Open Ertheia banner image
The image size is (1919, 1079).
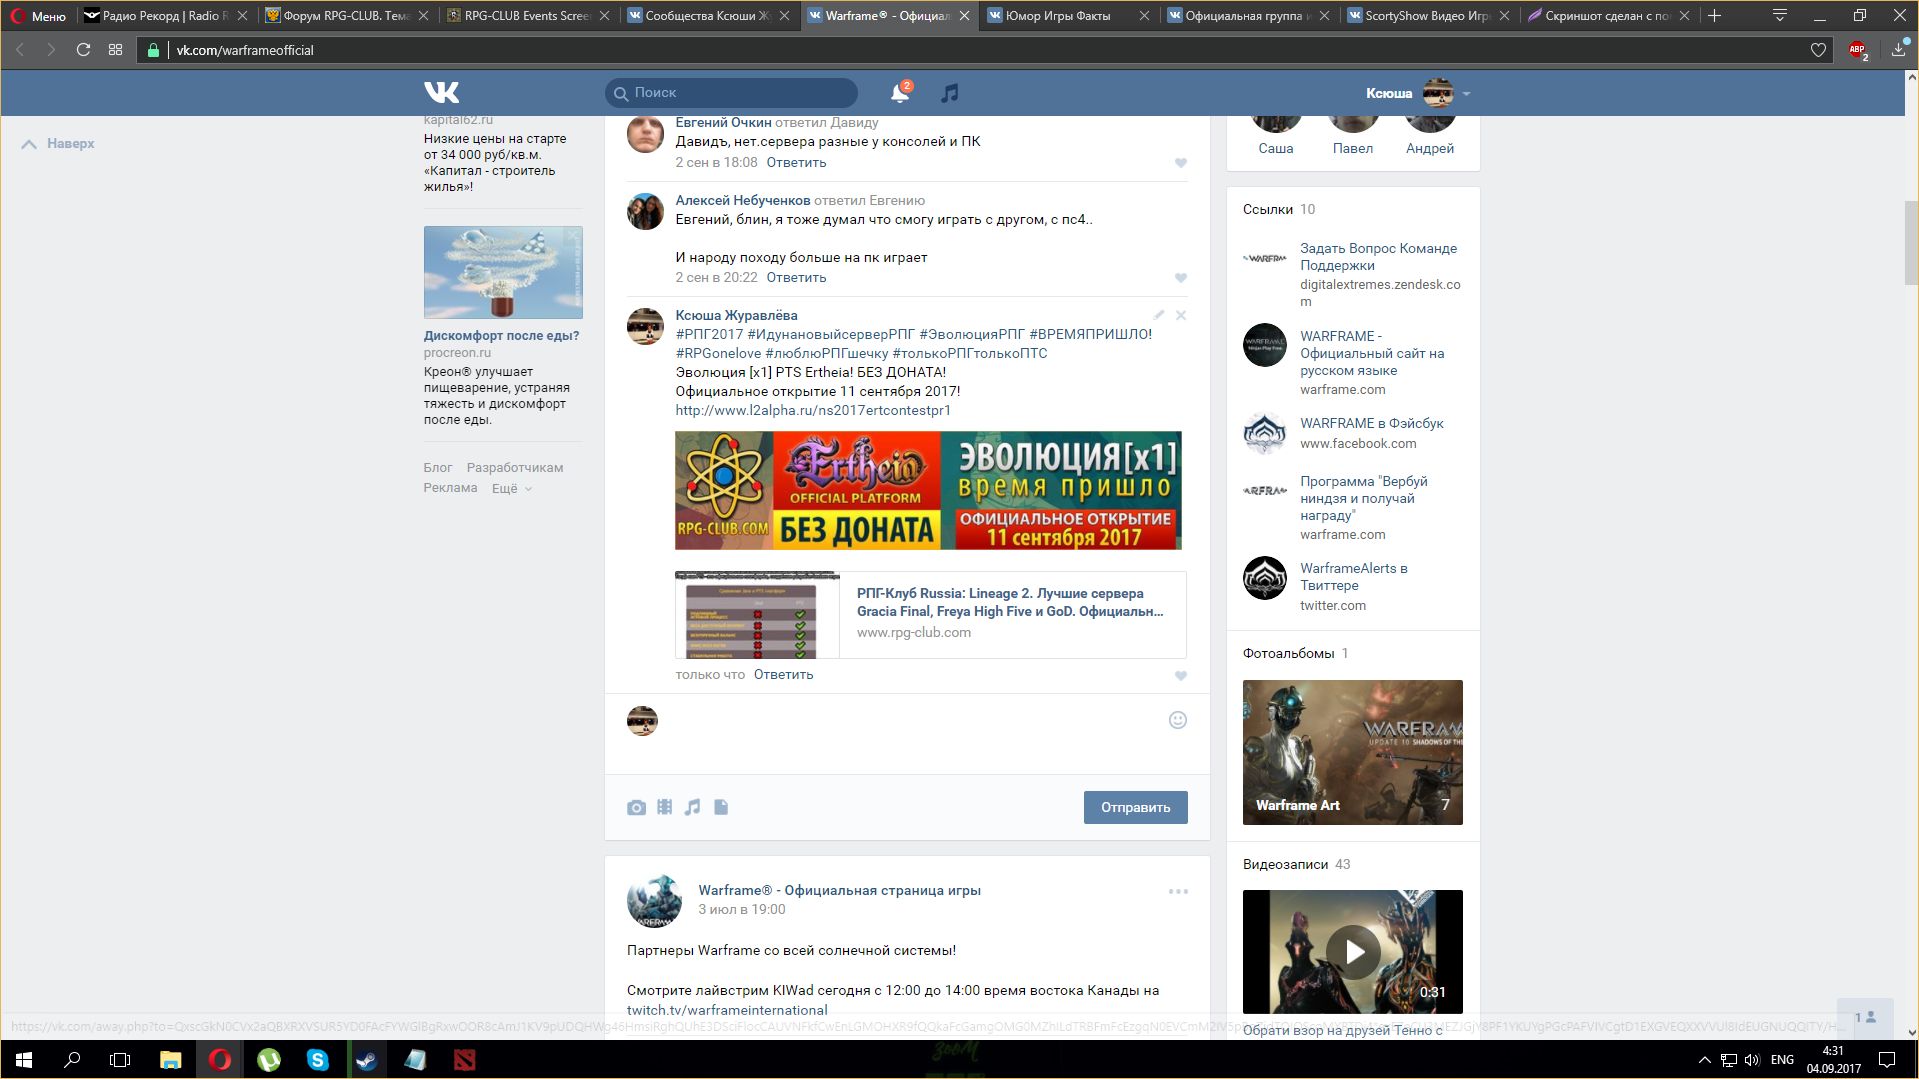click(x=928, y=490)
